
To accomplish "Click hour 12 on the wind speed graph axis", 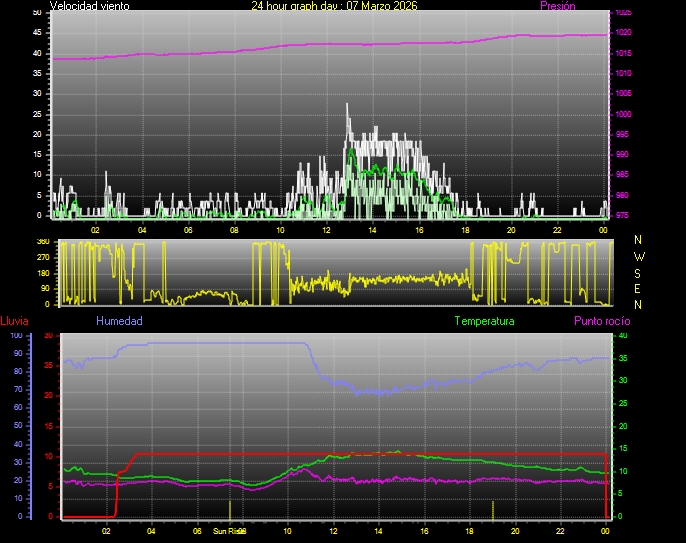I will click(x=326, y=229).
